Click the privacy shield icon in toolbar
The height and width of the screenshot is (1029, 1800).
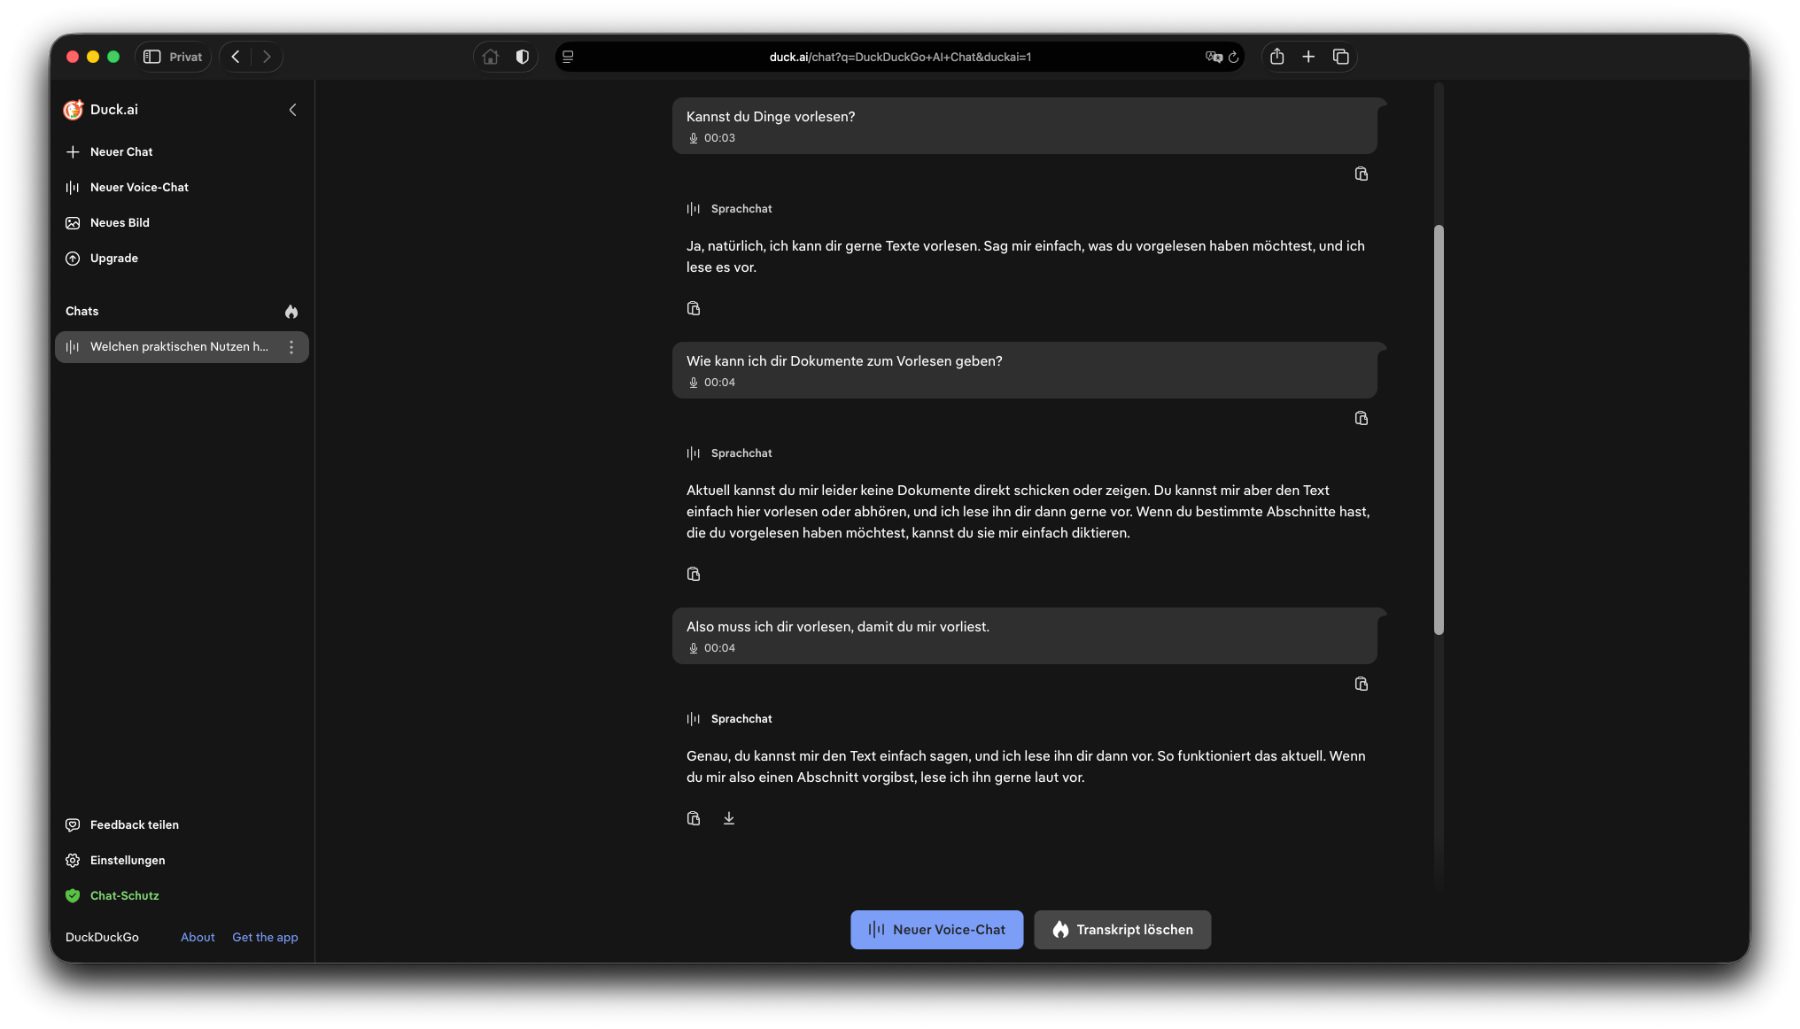522,57
